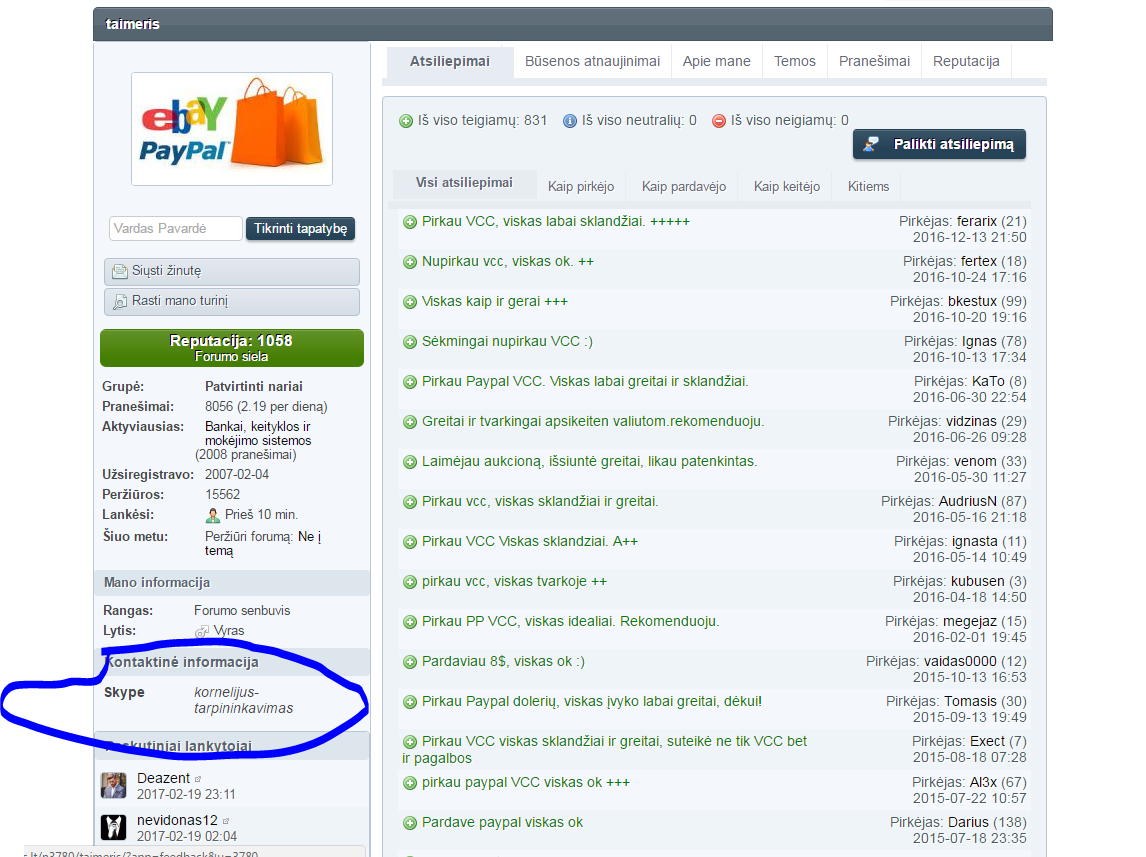Open buyer AudriusN's profile link
Image resolution: width=1146 pixels, height=857 pixels.
point(968,502)
